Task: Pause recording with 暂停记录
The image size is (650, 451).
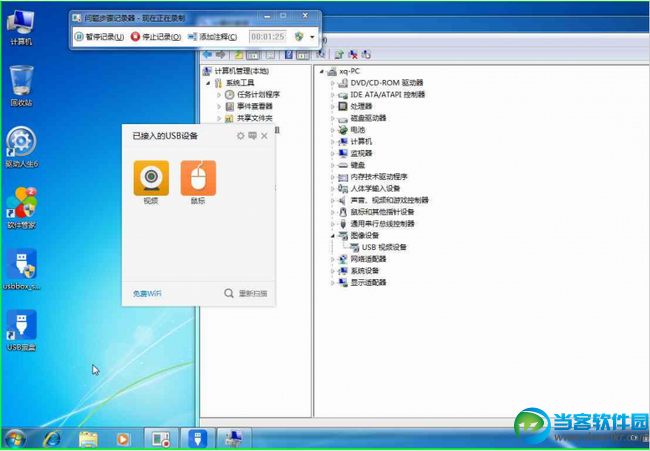Action: tap(99, 37)
